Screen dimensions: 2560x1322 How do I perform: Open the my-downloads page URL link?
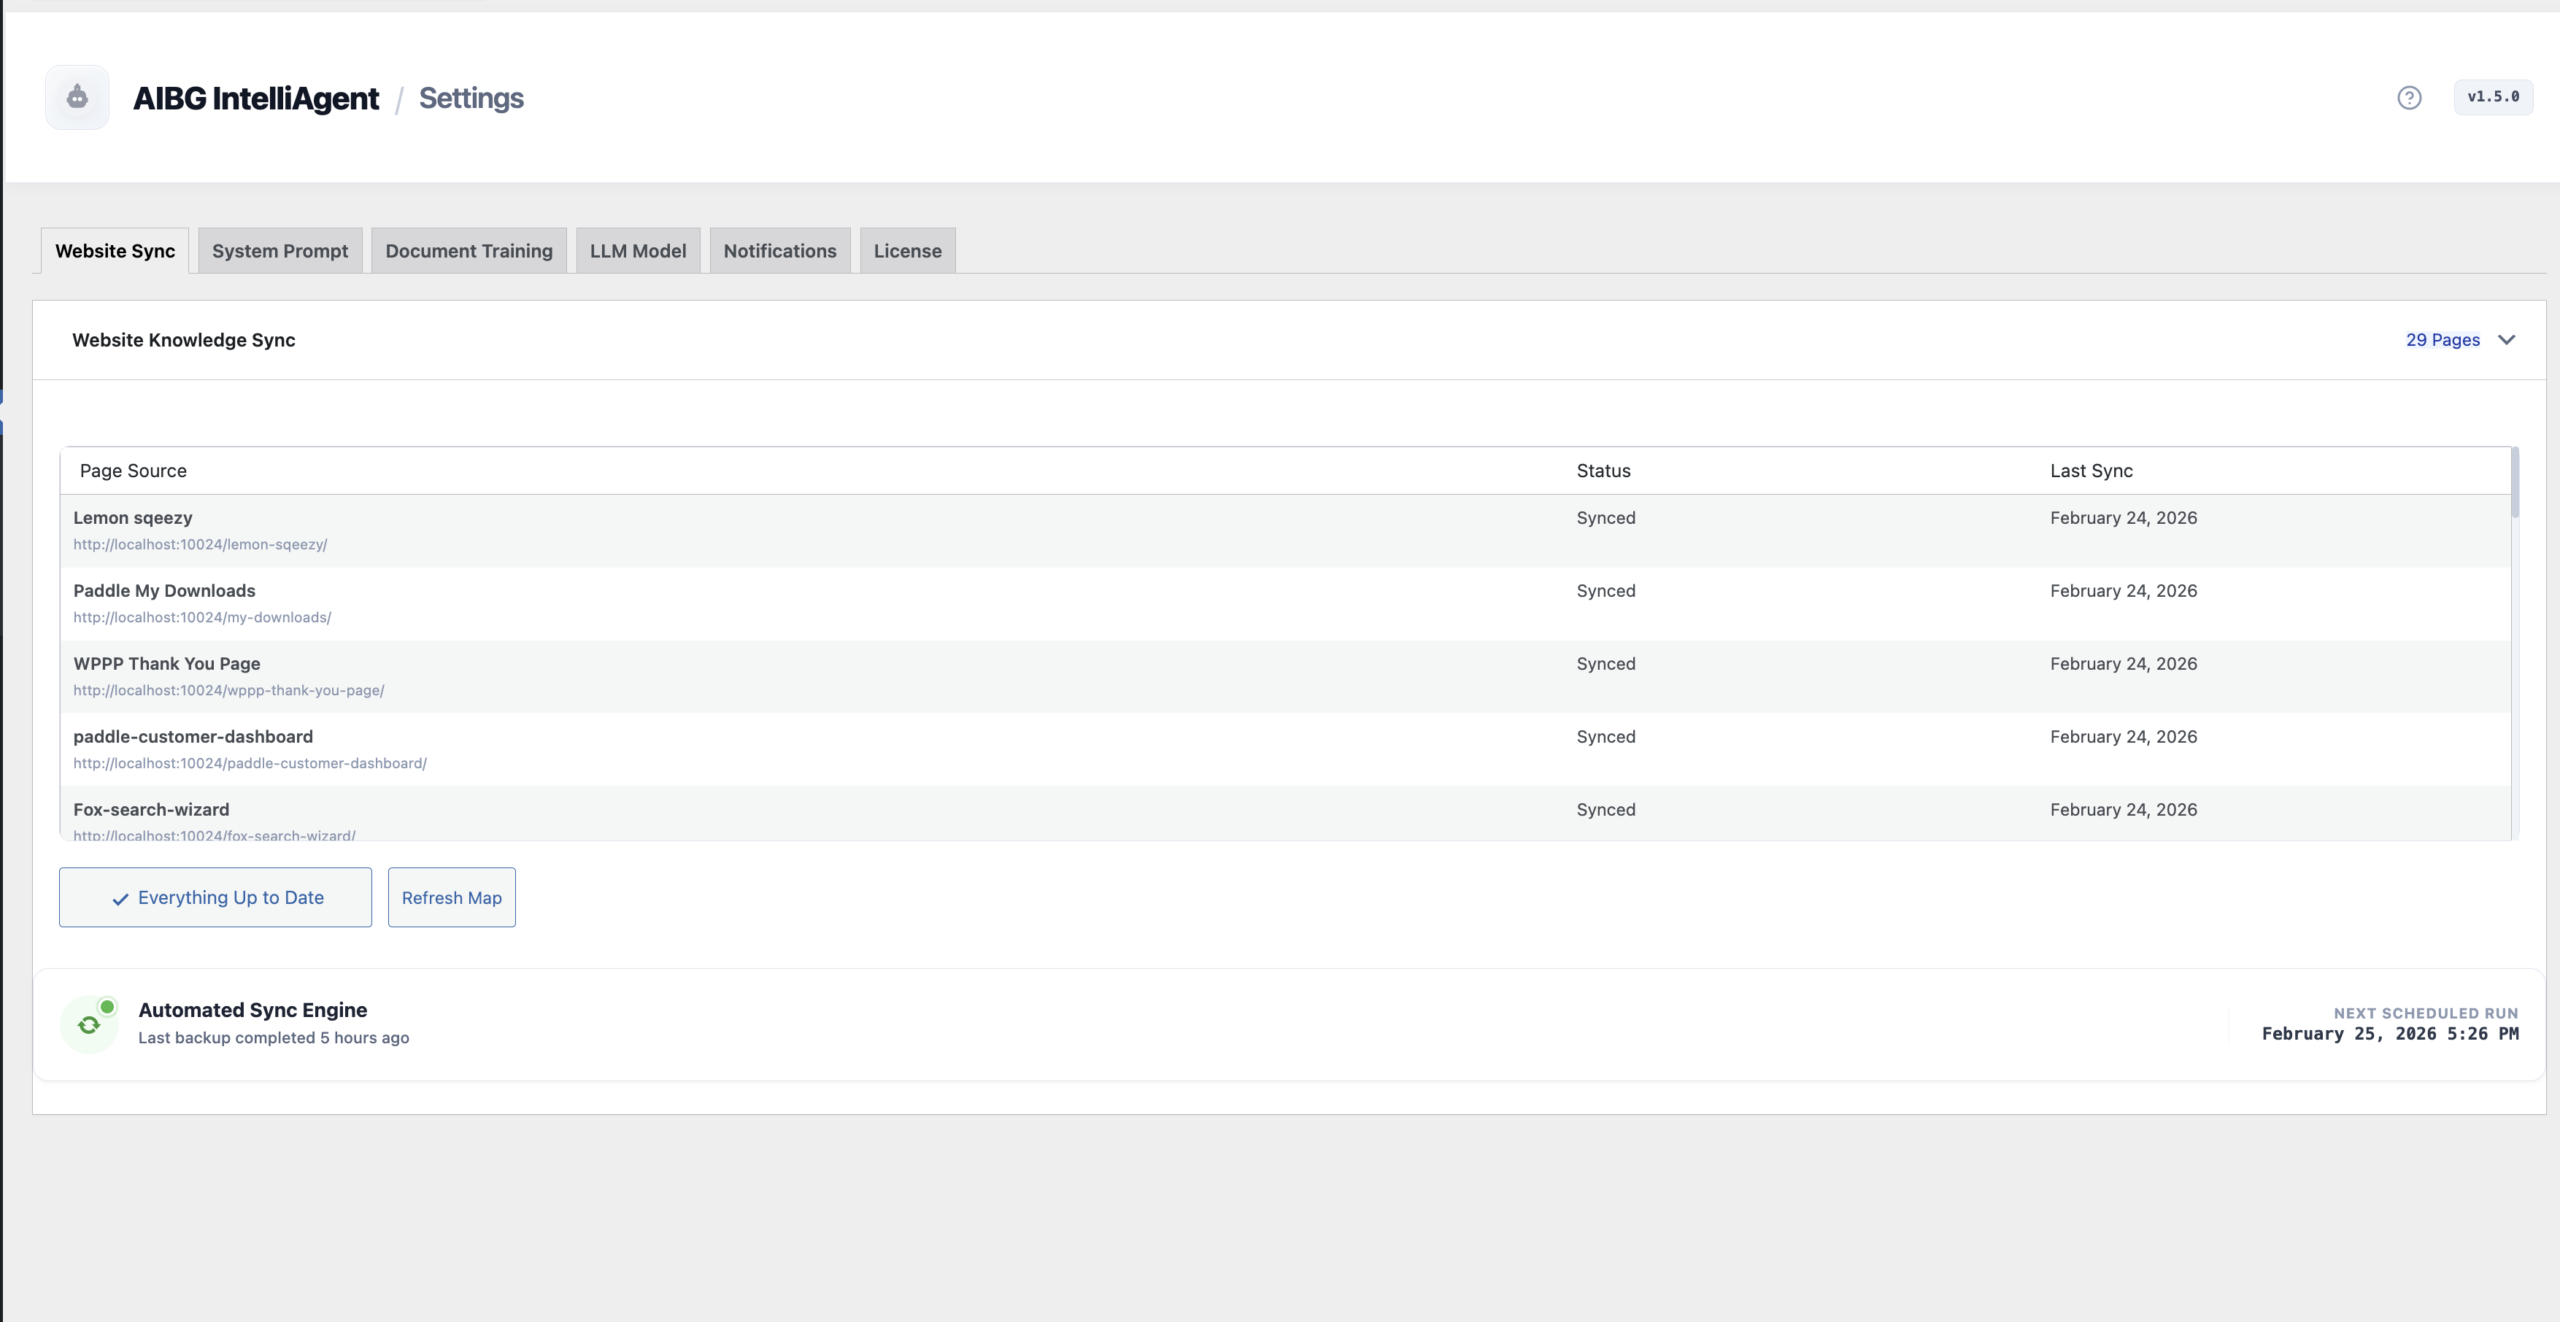(202, 617)
